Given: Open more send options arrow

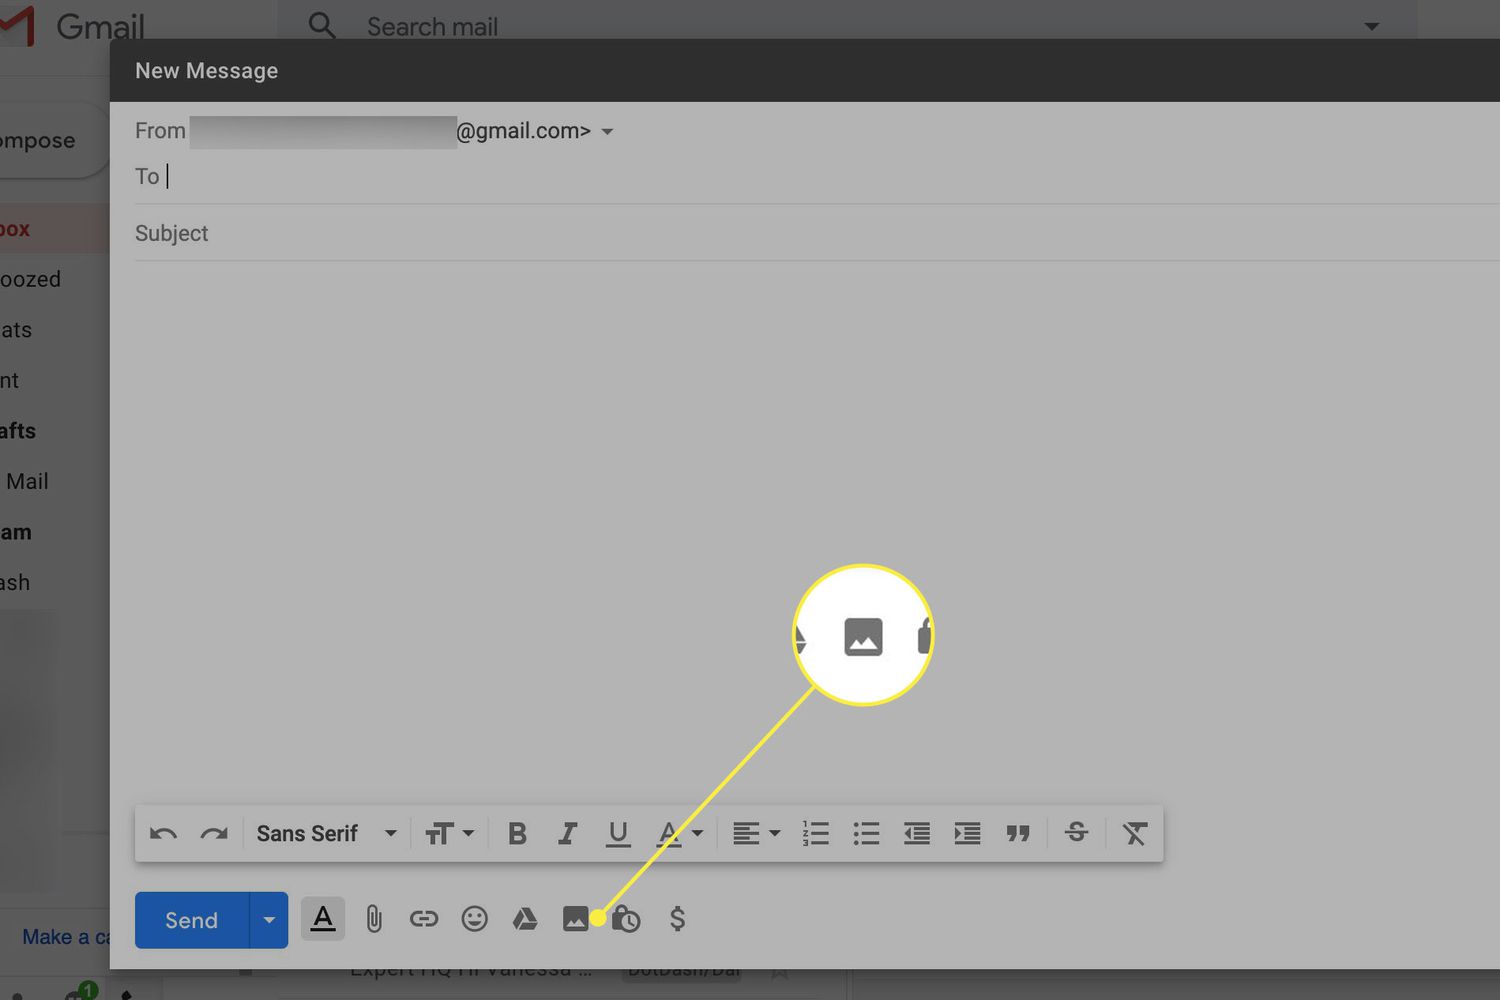Looking at the screenshot, I should (x=268, y=920).
